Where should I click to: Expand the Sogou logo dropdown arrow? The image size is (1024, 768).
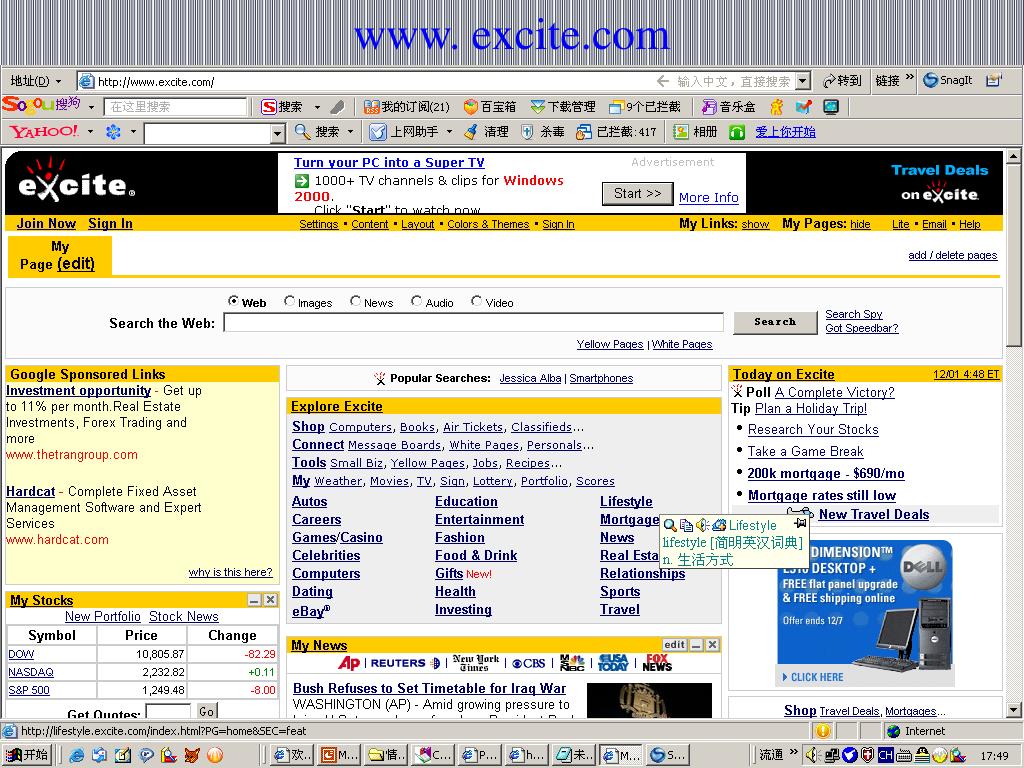pos(91,106)
